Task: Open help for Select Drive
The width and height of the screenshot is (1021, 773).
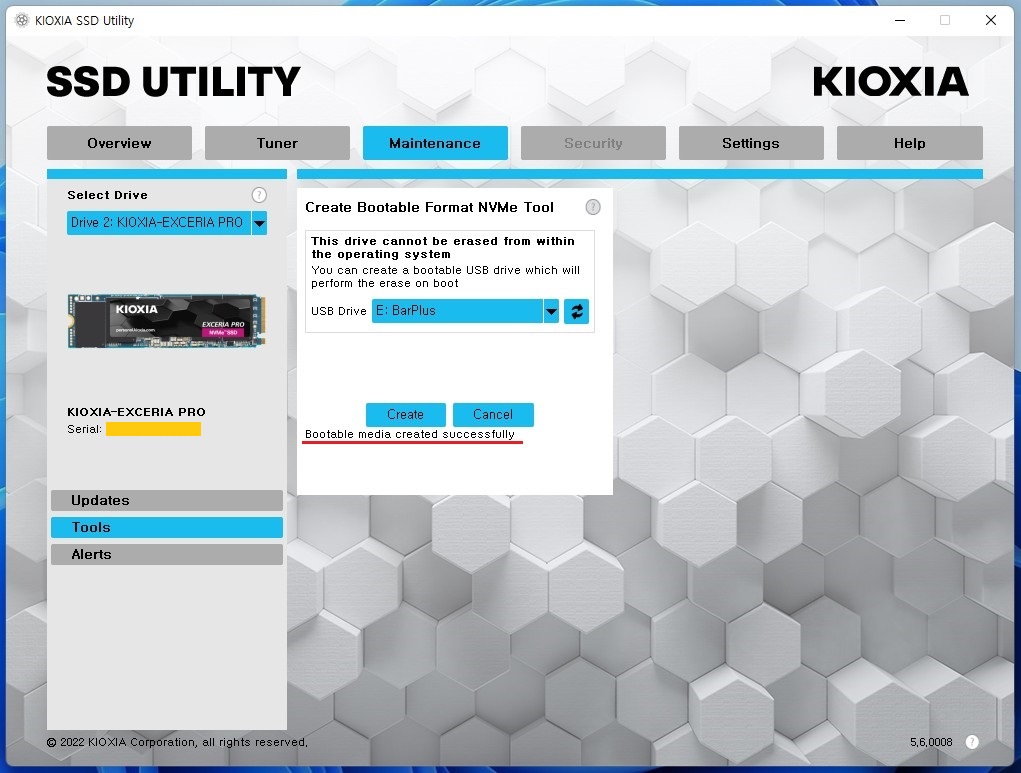Action: pyautogui.click(x=259, y=195)
